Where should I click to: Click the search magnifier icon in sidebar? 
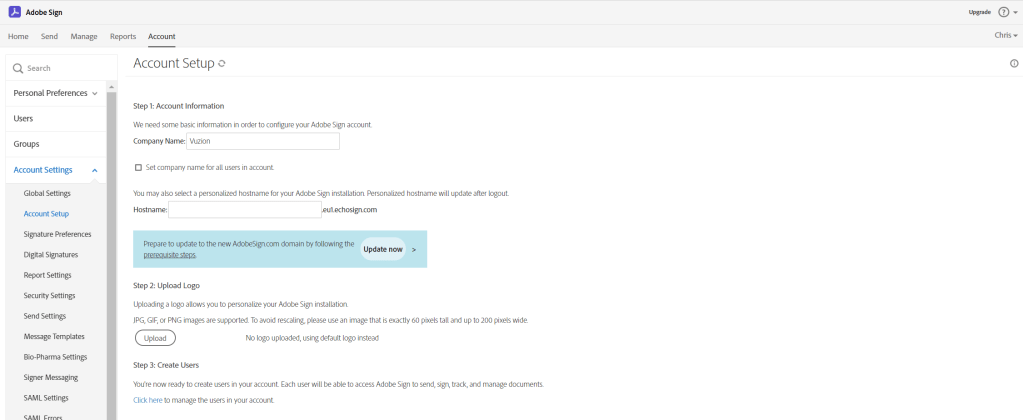18,68
